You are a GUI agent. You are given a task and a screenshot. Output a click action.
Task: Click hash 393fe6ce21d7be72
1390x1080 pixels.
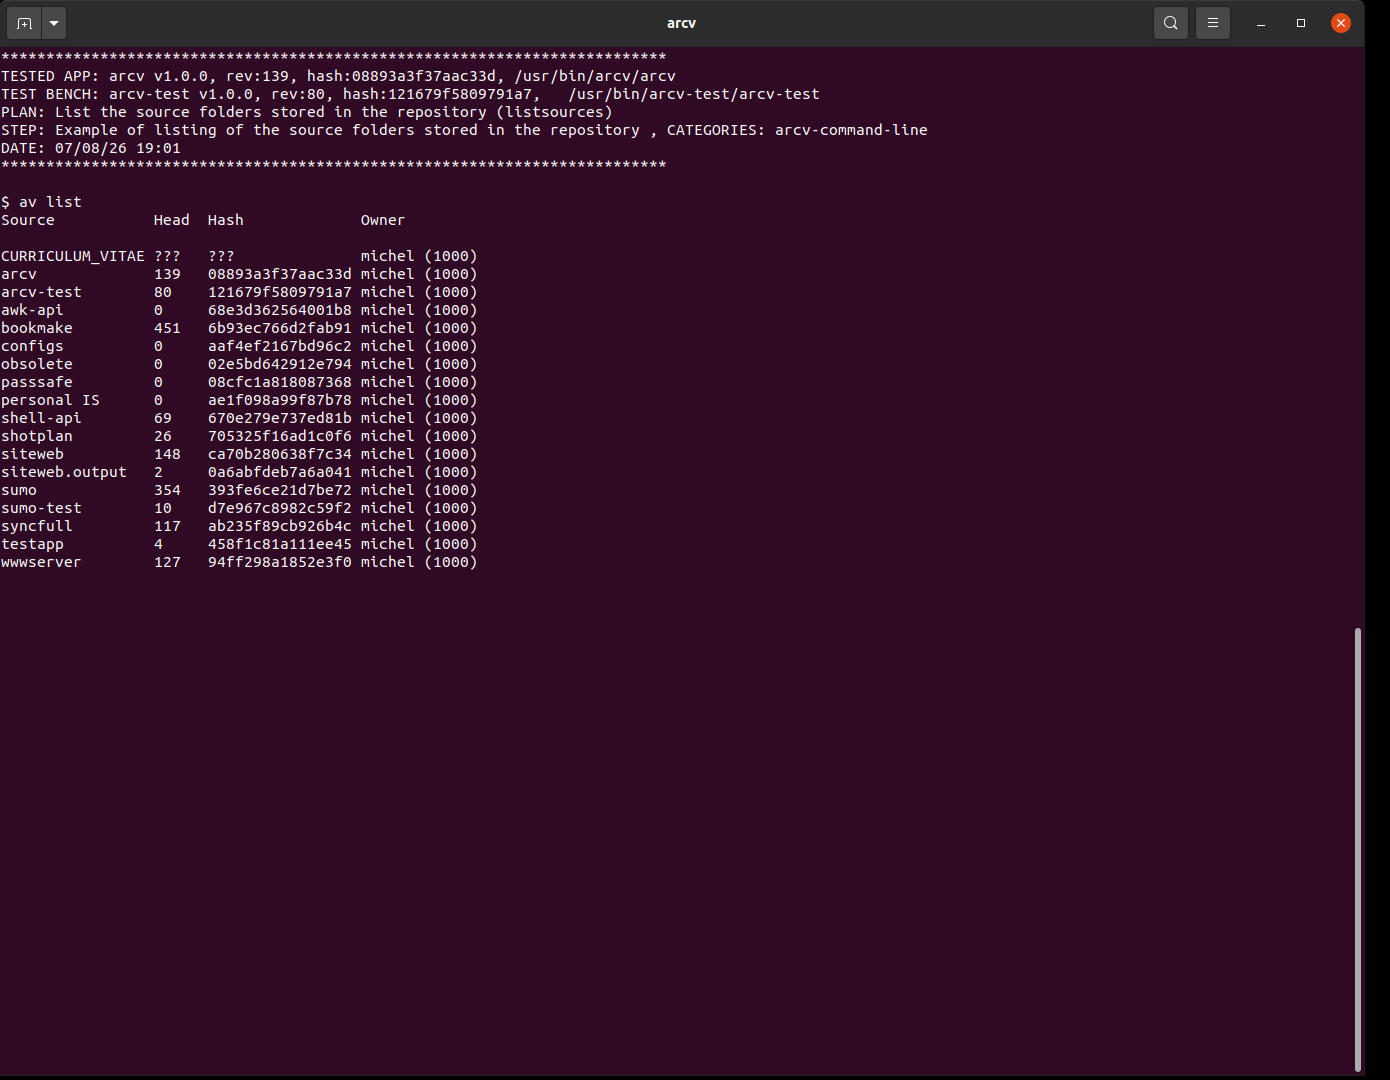[x=280, y=490]
